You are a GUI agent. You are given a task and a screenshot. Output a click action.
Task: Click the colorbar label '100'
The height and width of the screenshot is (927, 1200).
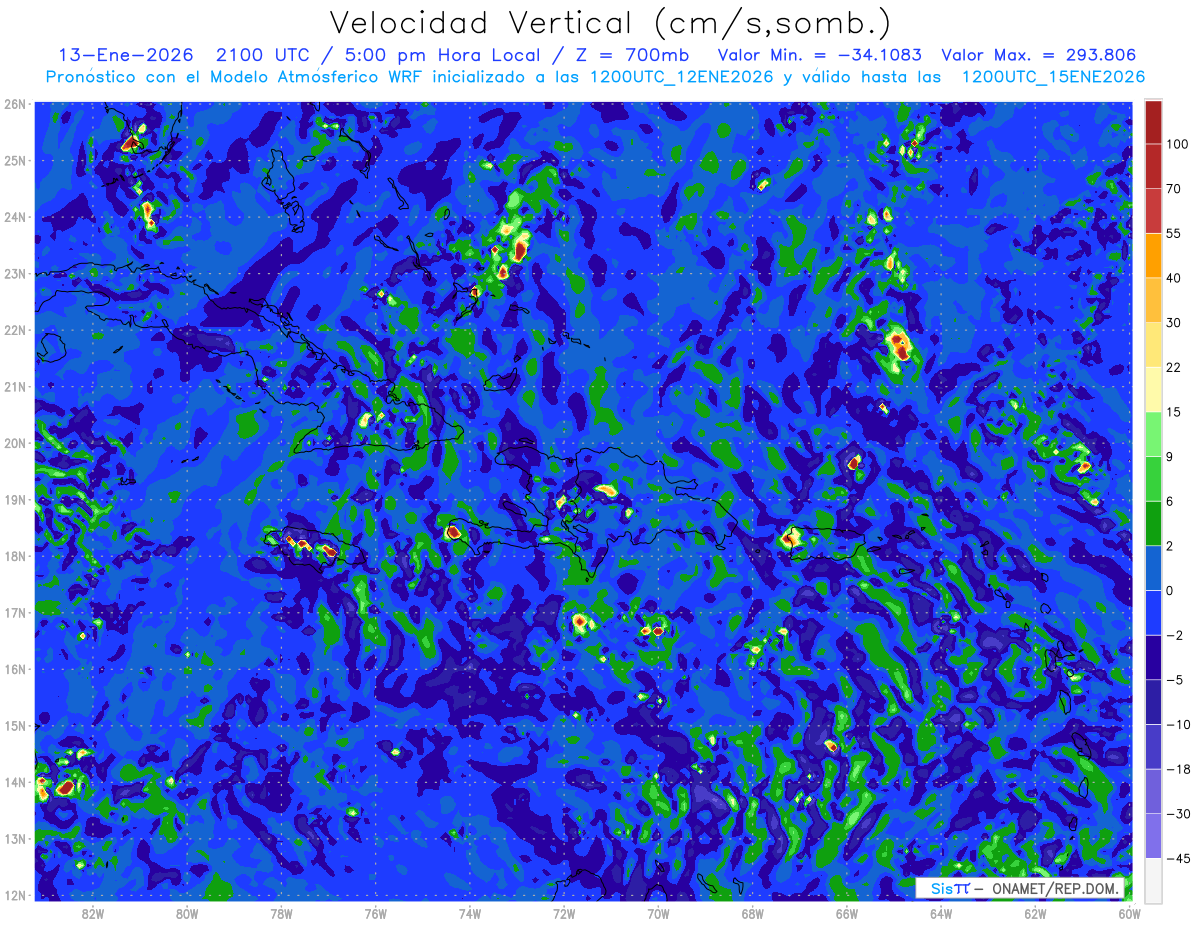point(1177,144)
